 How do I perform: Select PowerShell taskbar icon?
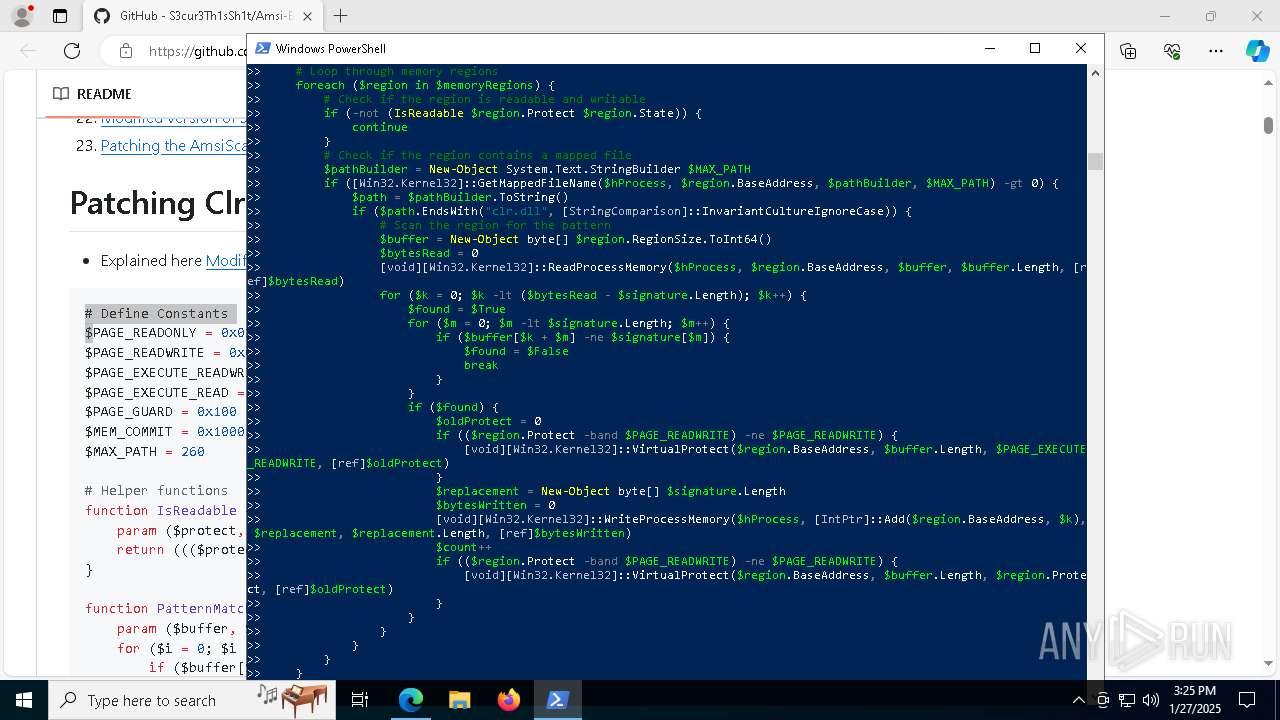[557, 700]
